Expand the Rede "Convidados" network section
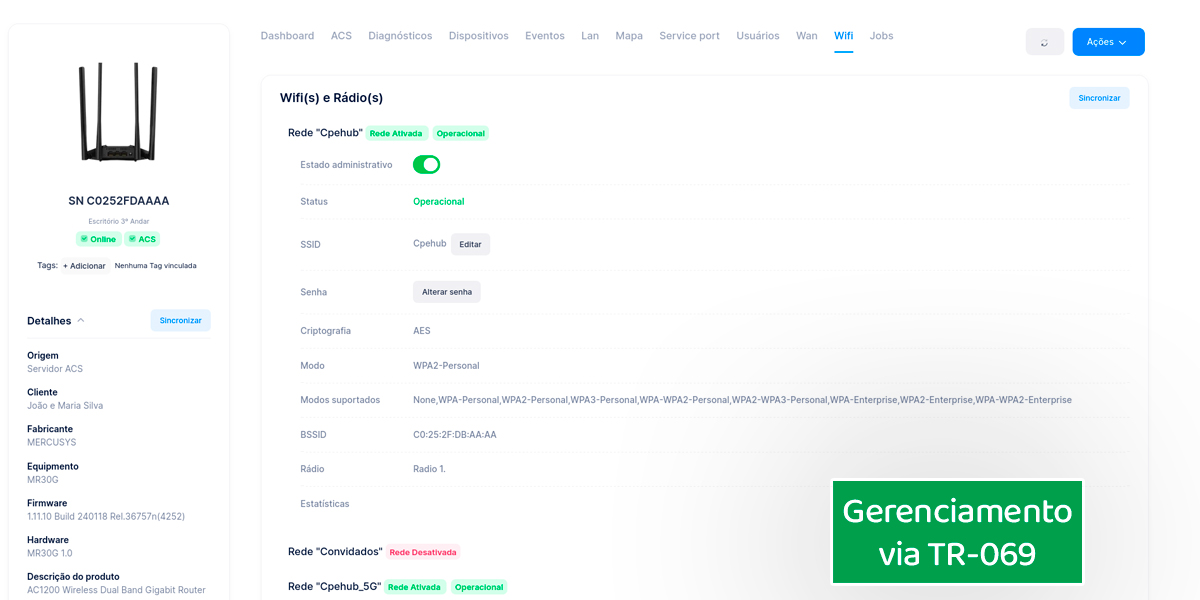The height and width of the screenshot is (600, 1200). (335, 552)
